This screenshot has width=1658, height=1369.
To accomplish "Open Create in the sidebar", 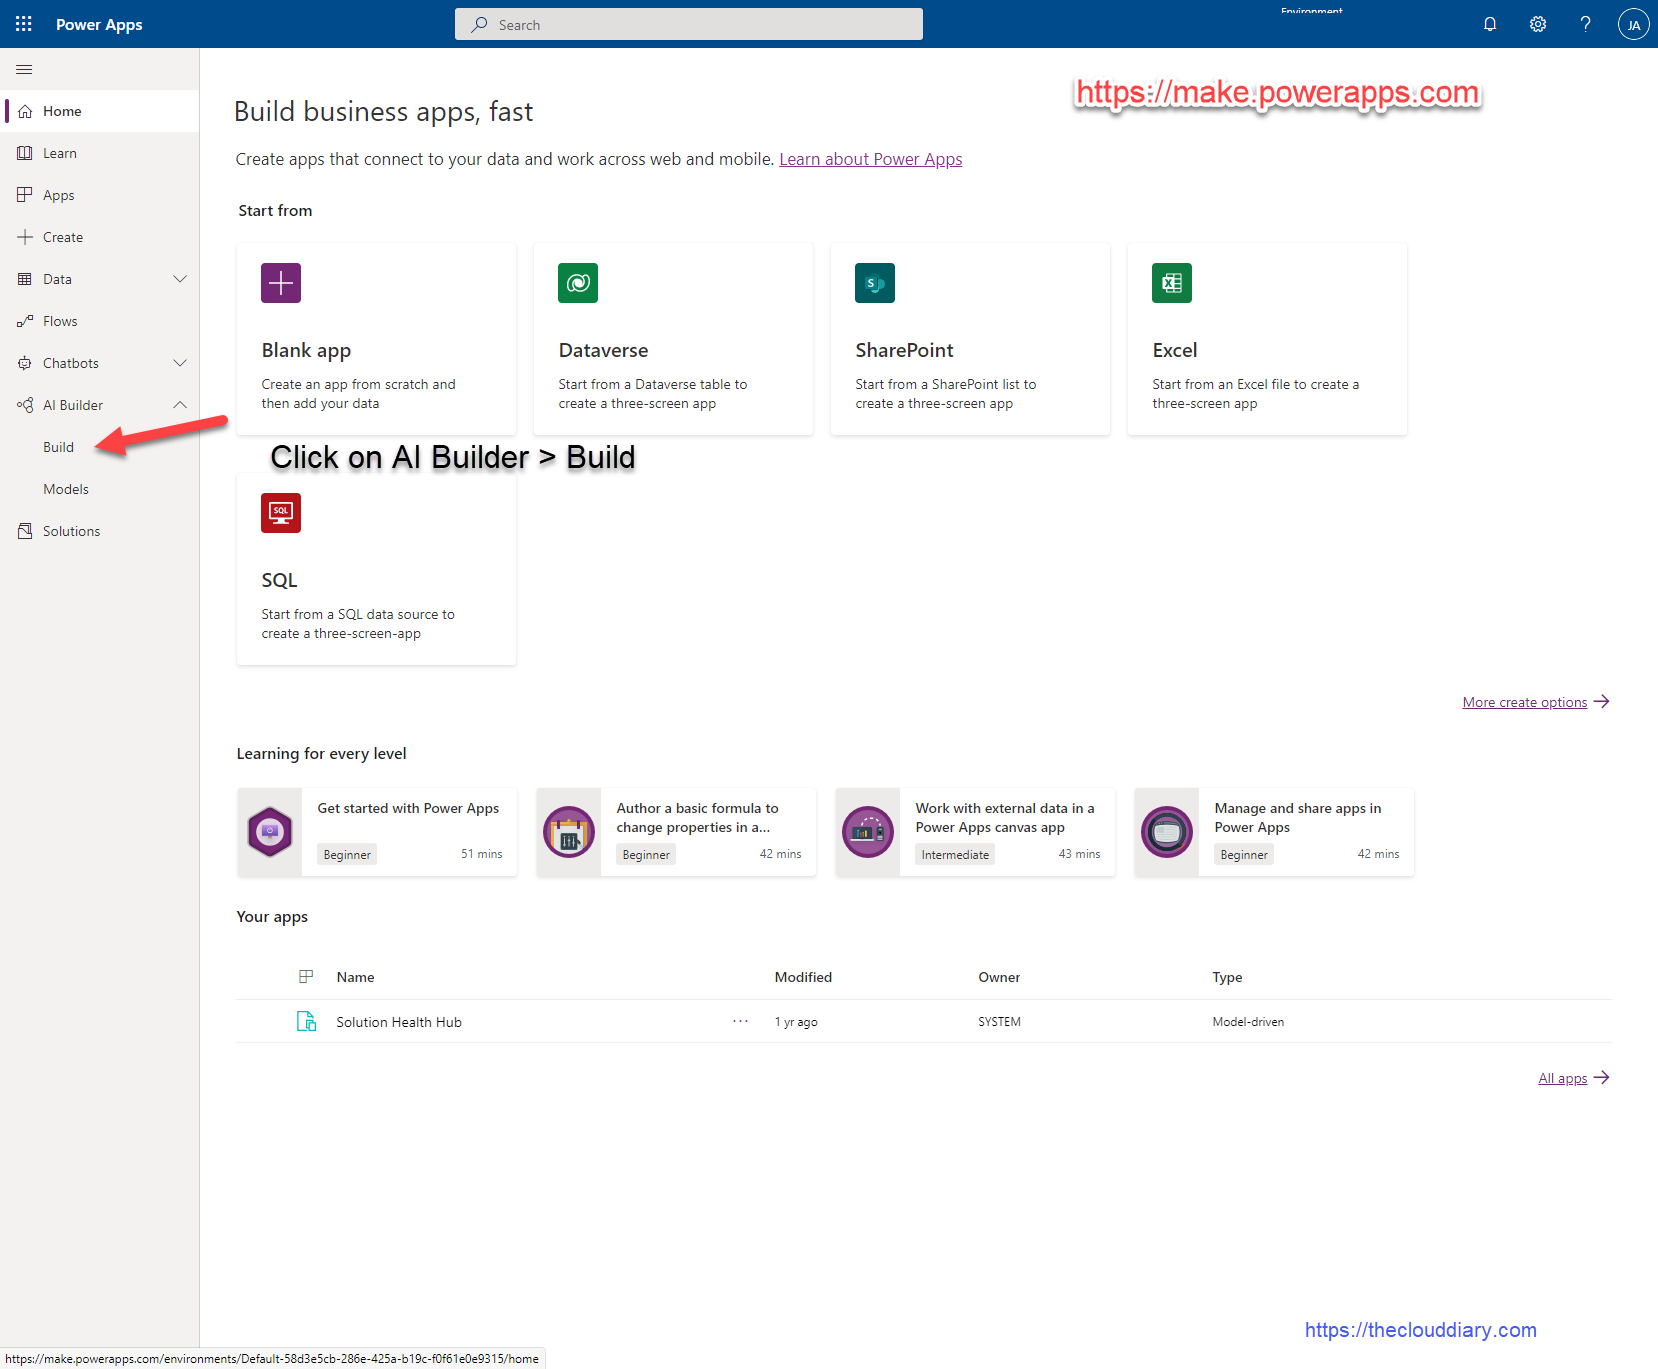I will 100,237.
